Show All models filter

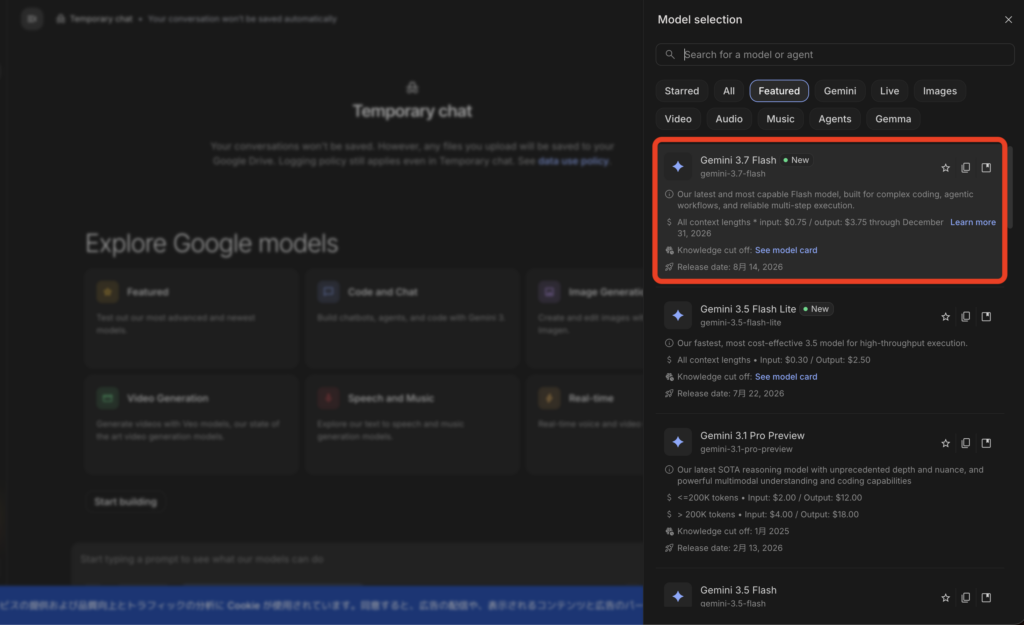tap(728, 91)
